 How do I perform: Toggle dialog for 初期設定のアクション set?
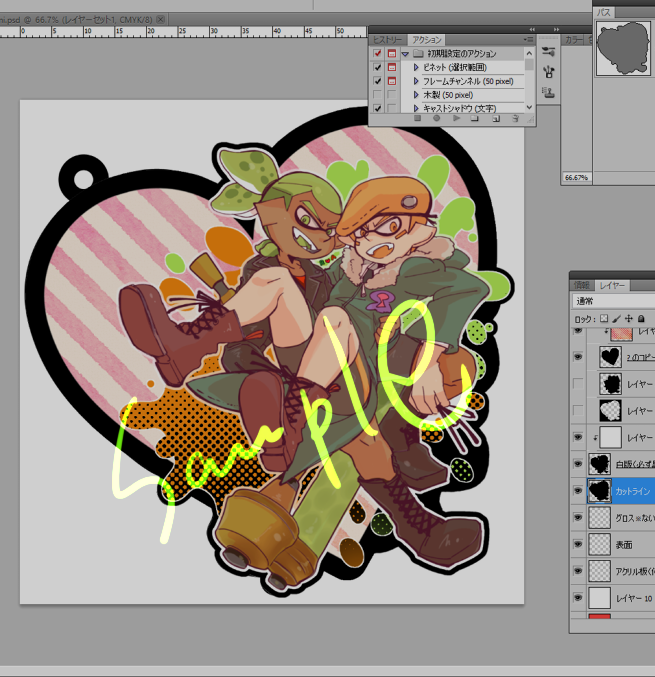[x=392, y=54]
